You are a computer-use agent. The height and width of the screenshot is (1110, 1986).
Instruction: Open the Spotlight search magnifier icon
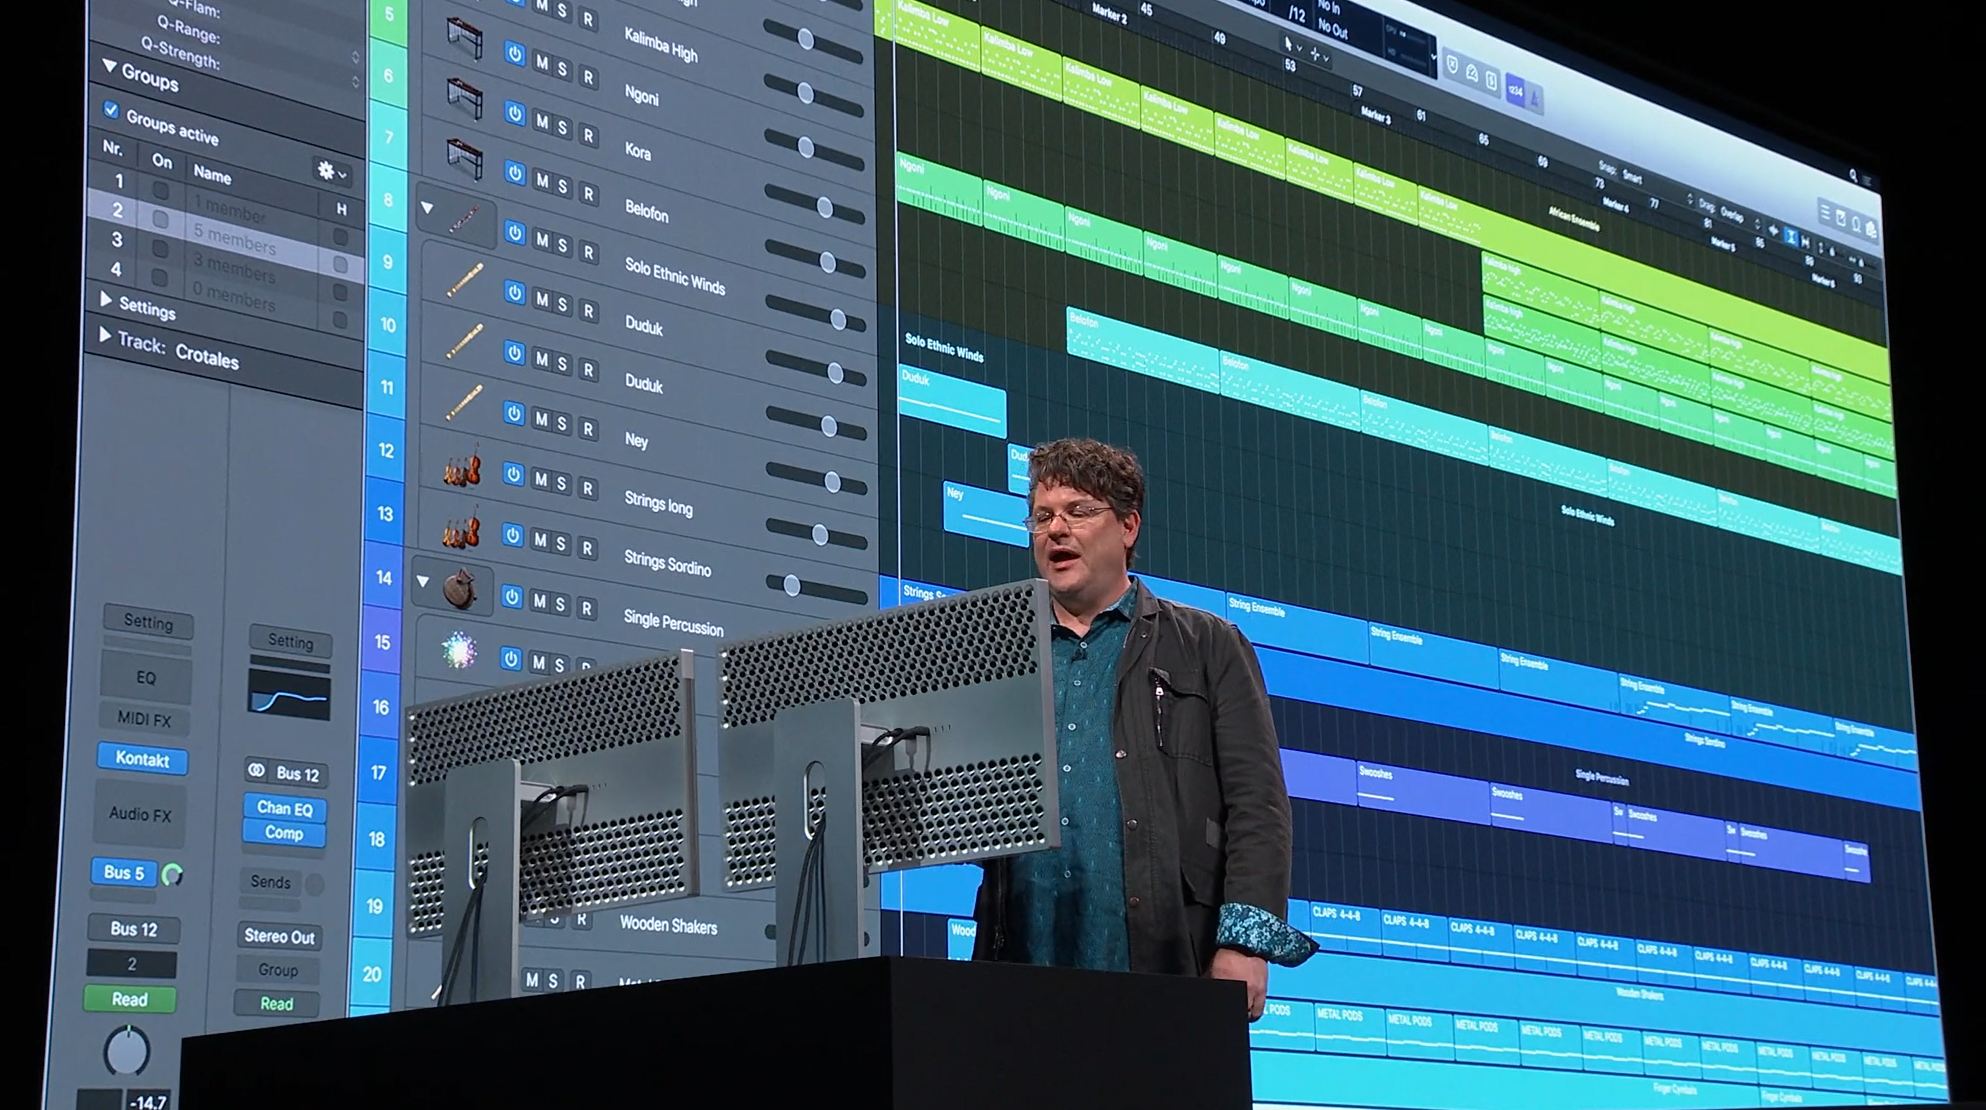click(1853, 176)
